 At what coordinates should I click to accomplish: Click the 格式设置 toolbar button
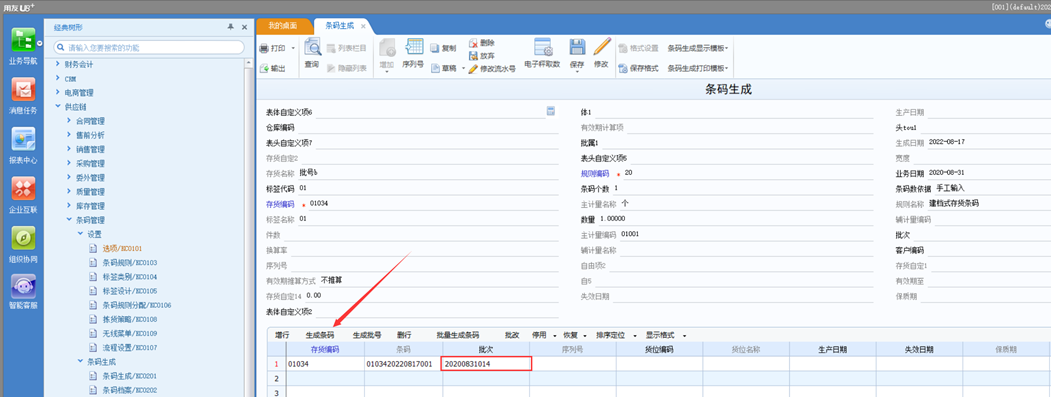(x=638, y=48)
